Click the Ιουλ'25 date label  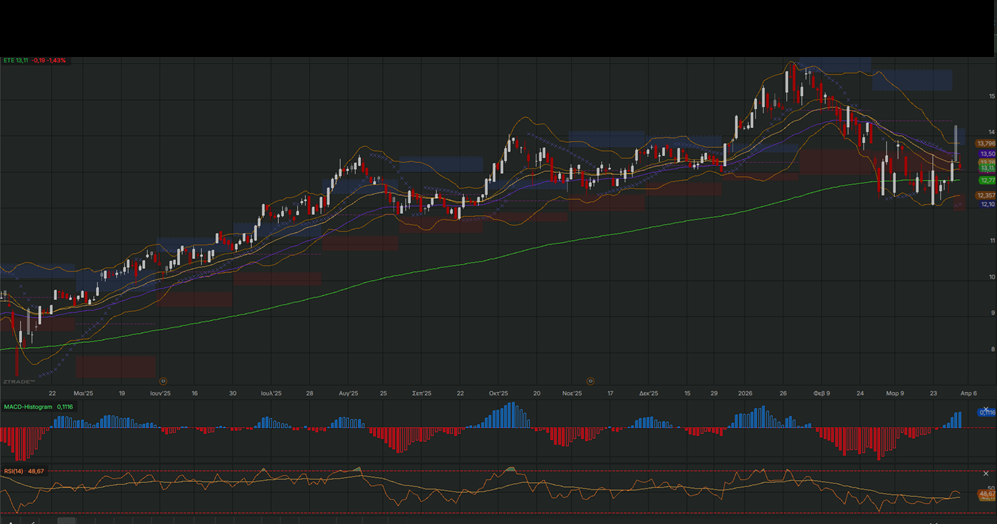(x=271, y=394)
